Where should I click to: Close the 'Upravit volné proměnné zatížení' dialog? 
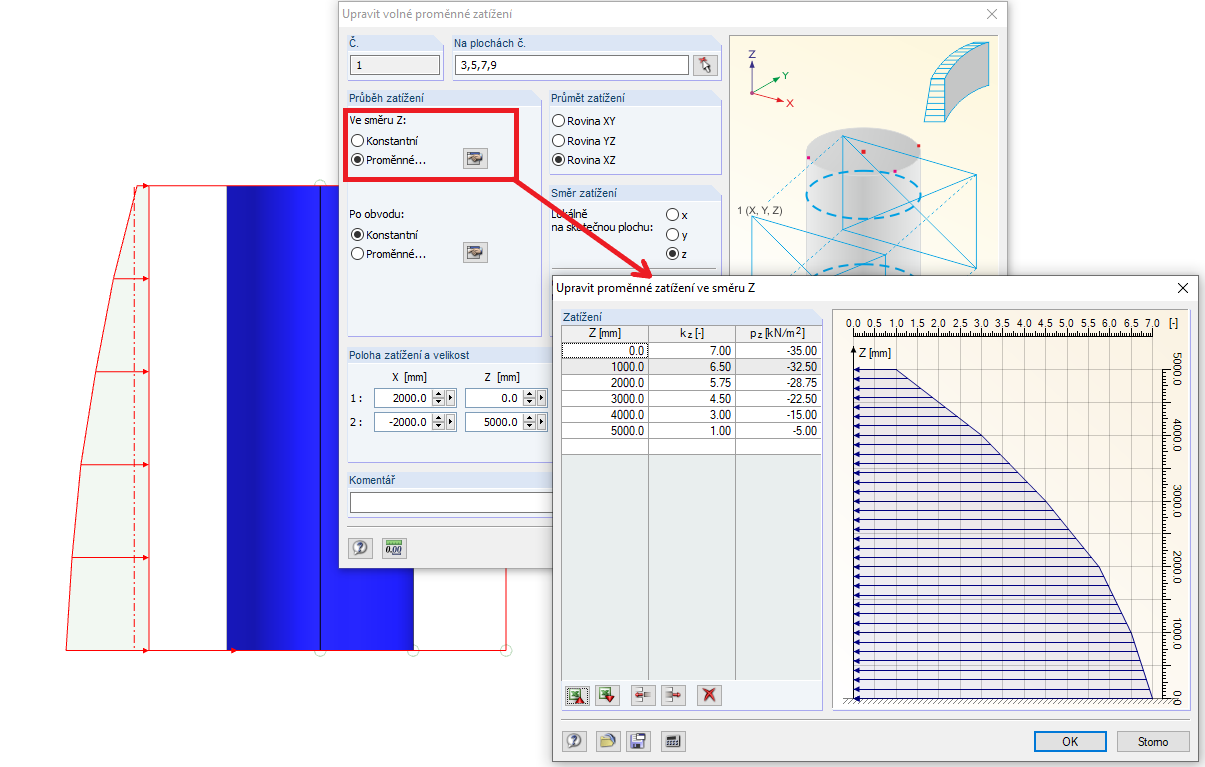[x=992, y=14]
